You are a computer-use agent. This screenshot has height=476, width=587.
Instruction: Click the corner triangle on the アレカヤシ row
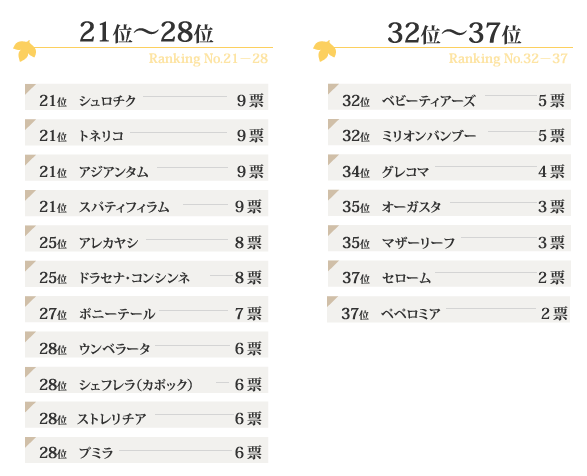(x=30, y=230)
